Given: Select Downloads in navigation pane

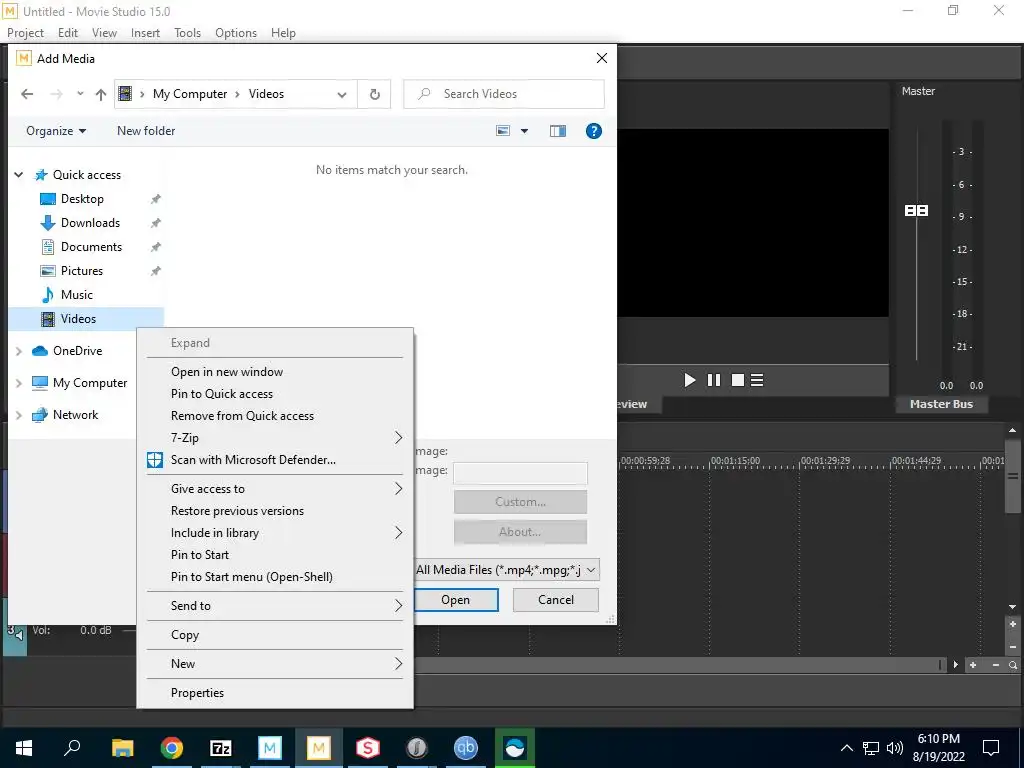Looking at the screenshot, I should [x=90, y=223].
